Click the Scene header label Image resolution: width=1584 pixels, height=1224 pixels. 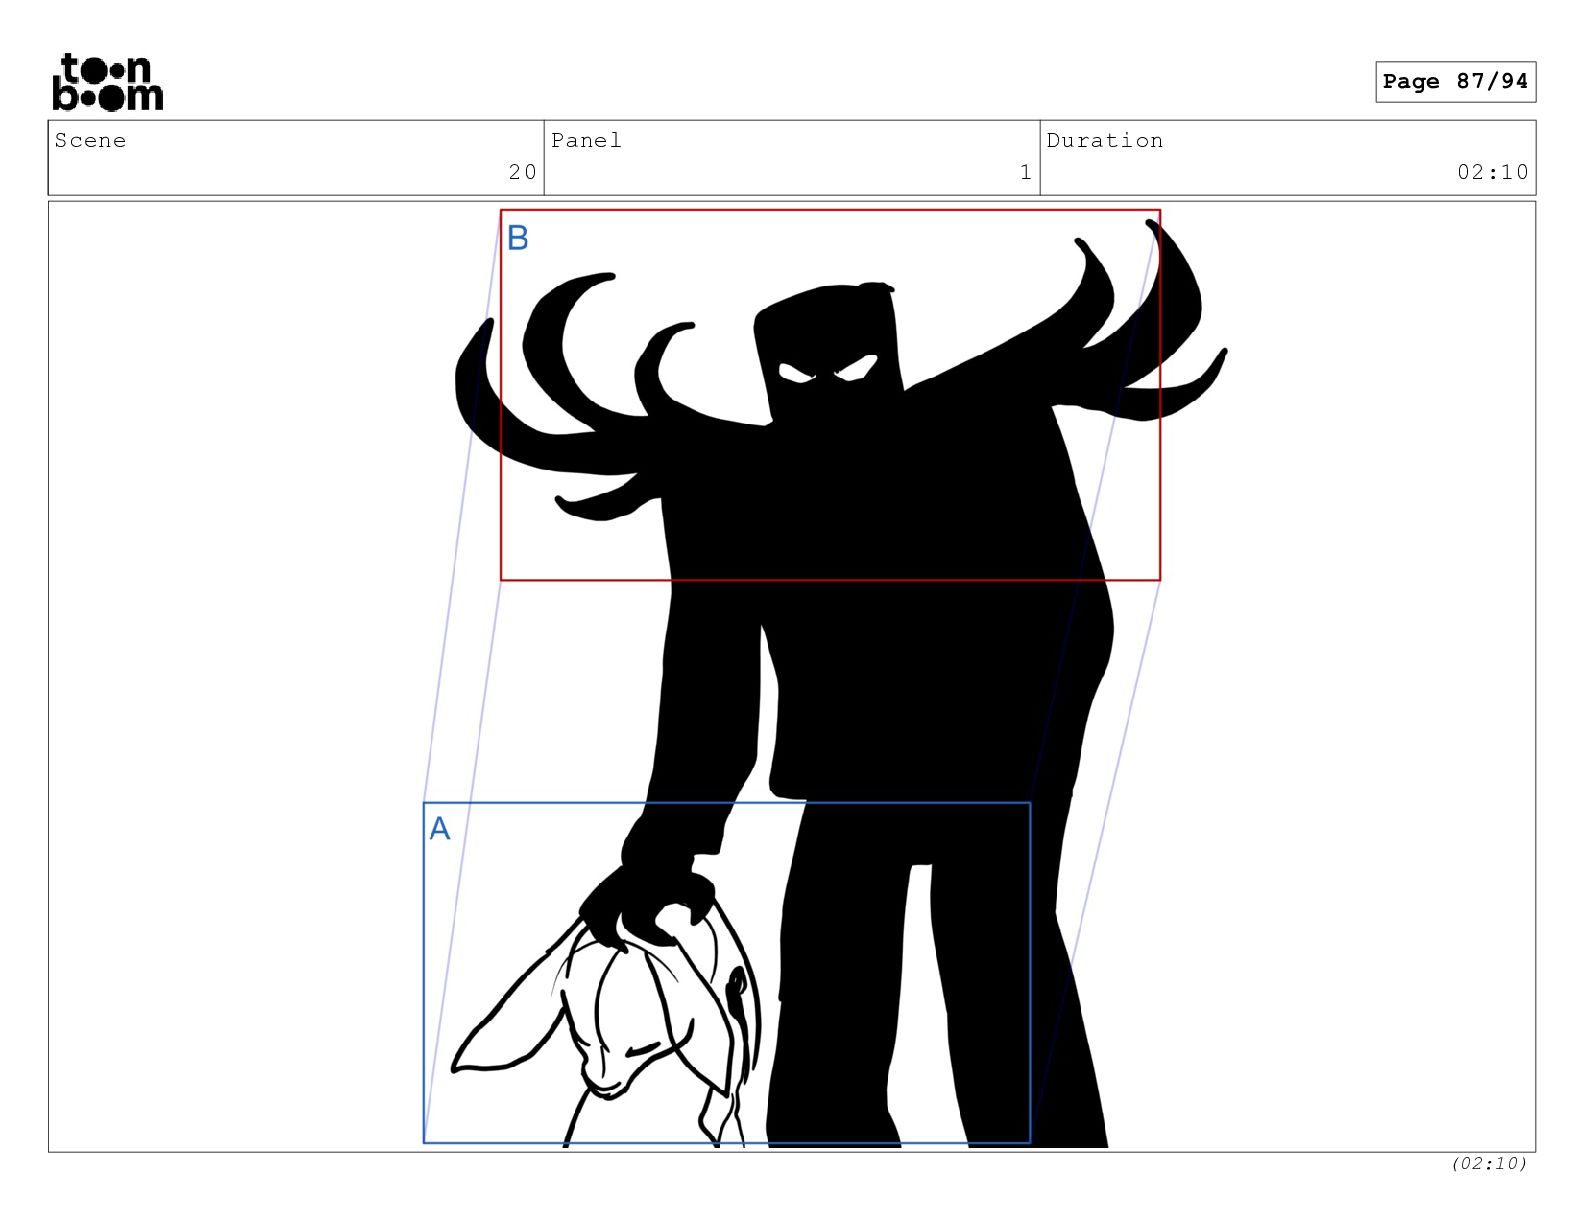(91, 141)
